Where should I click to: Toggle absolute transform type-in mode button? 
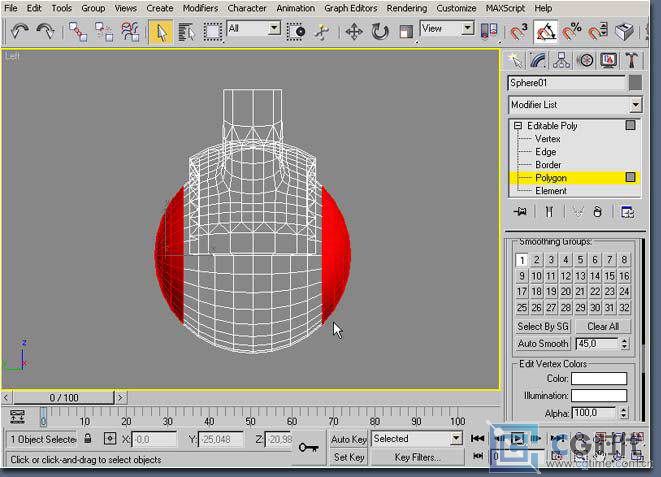110,439
